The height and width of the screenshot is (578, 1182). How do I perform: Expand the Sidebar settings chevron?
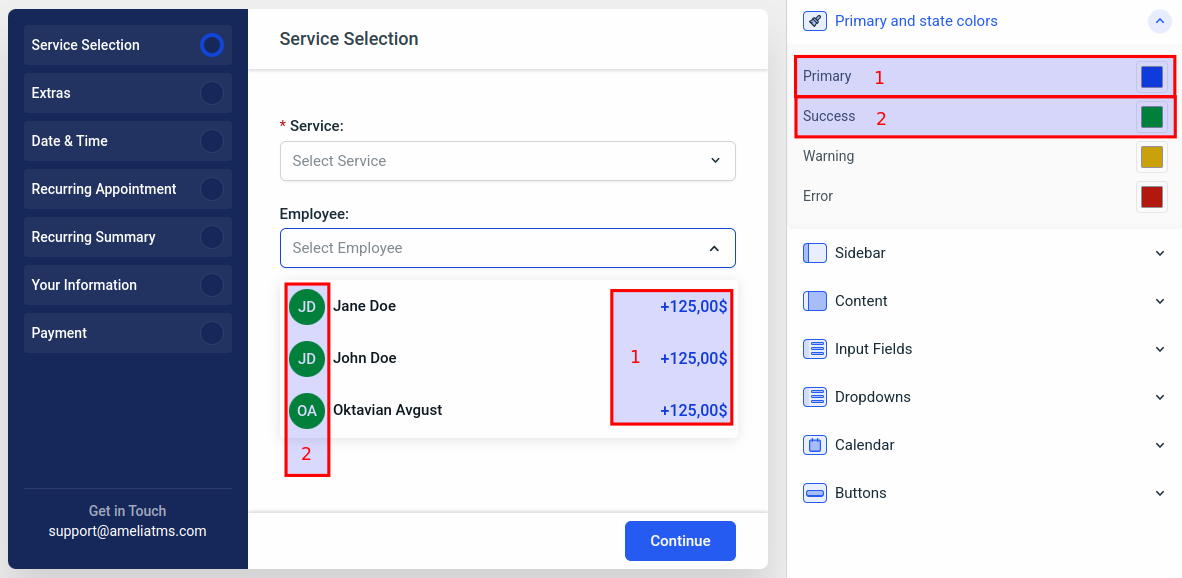coord(1159,253)
